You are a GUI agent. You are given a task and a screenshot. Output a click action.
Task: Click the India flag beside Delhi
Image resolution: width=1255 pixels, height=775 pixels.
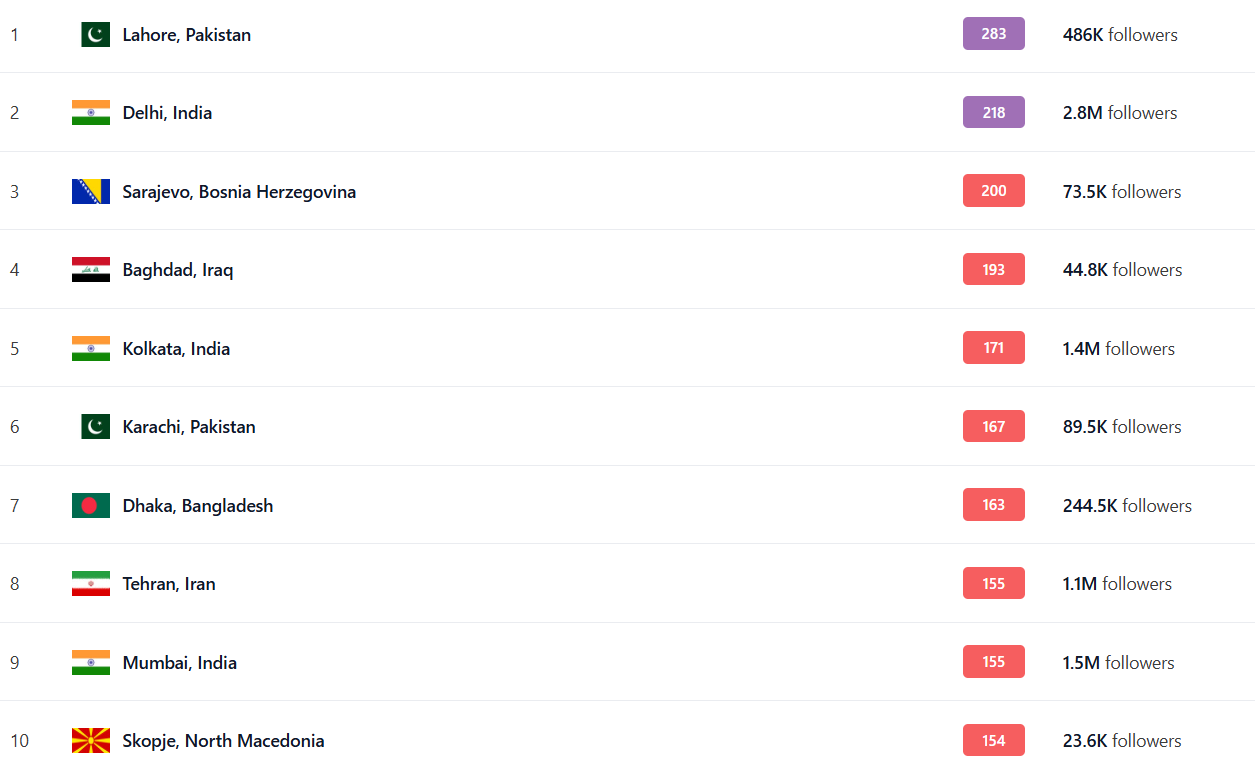point(91,113)
